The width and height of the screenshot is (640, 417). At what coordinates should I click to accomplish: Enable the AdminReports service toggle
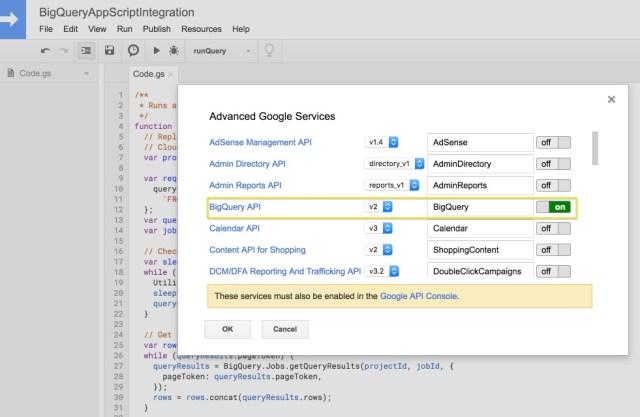553,186
